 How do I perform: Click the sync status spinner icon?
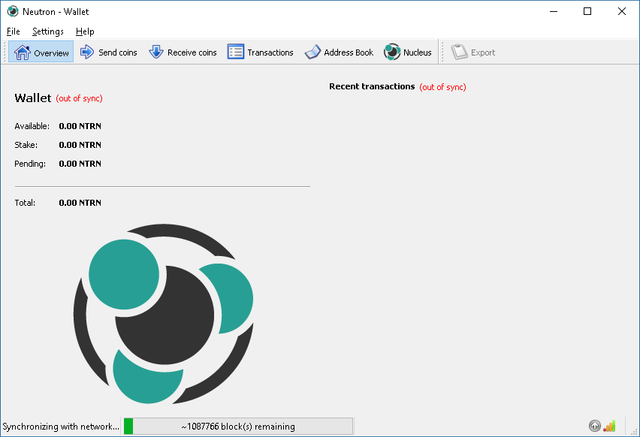(595, 426)
